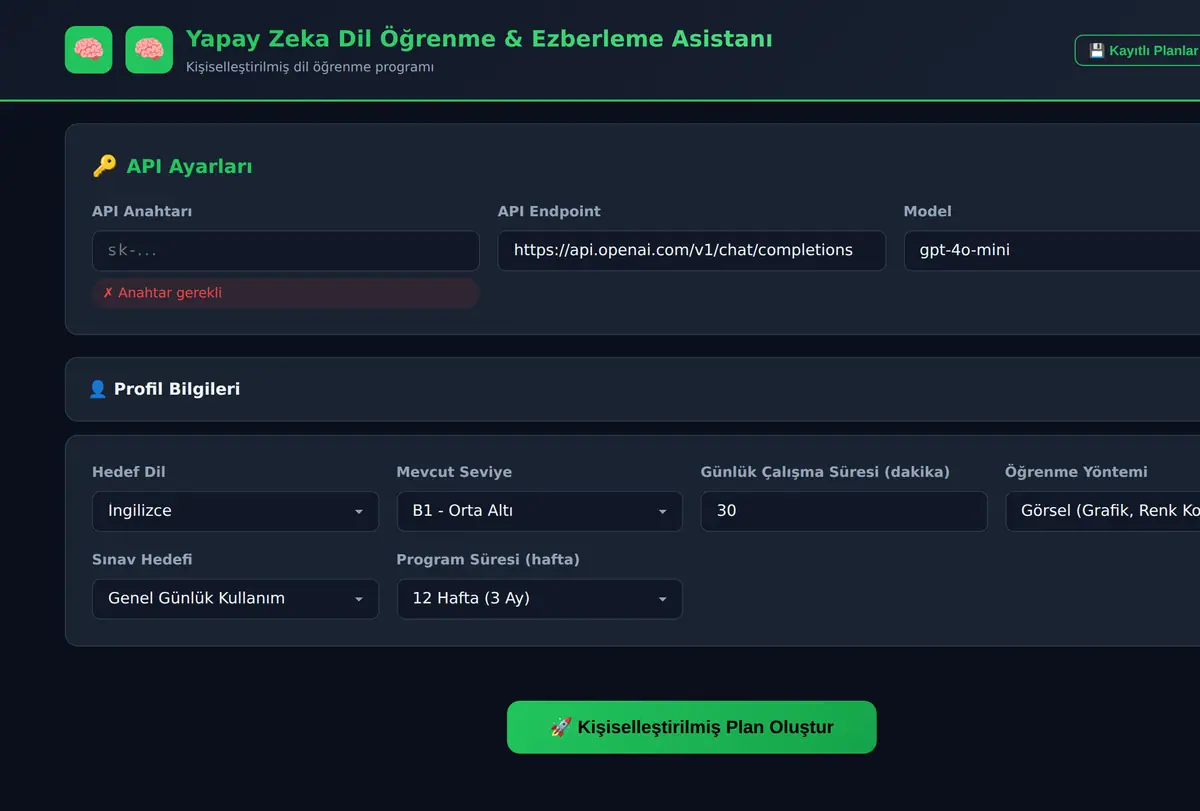Click the Günlük Çalışma Süresi minutes field

(844, 511)
